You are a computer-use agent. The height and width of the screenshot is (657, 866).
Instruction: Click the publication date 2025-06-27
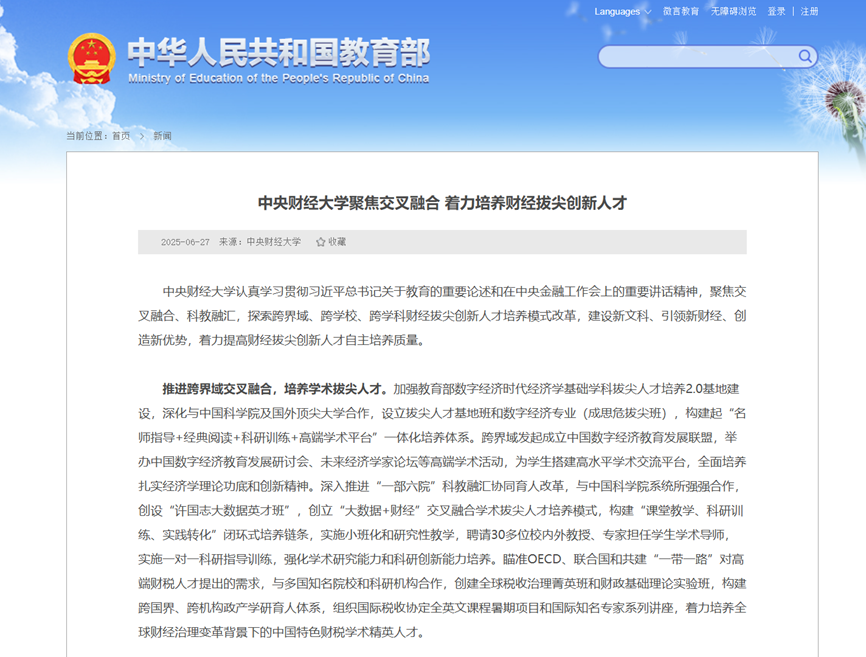coord(185,242)
